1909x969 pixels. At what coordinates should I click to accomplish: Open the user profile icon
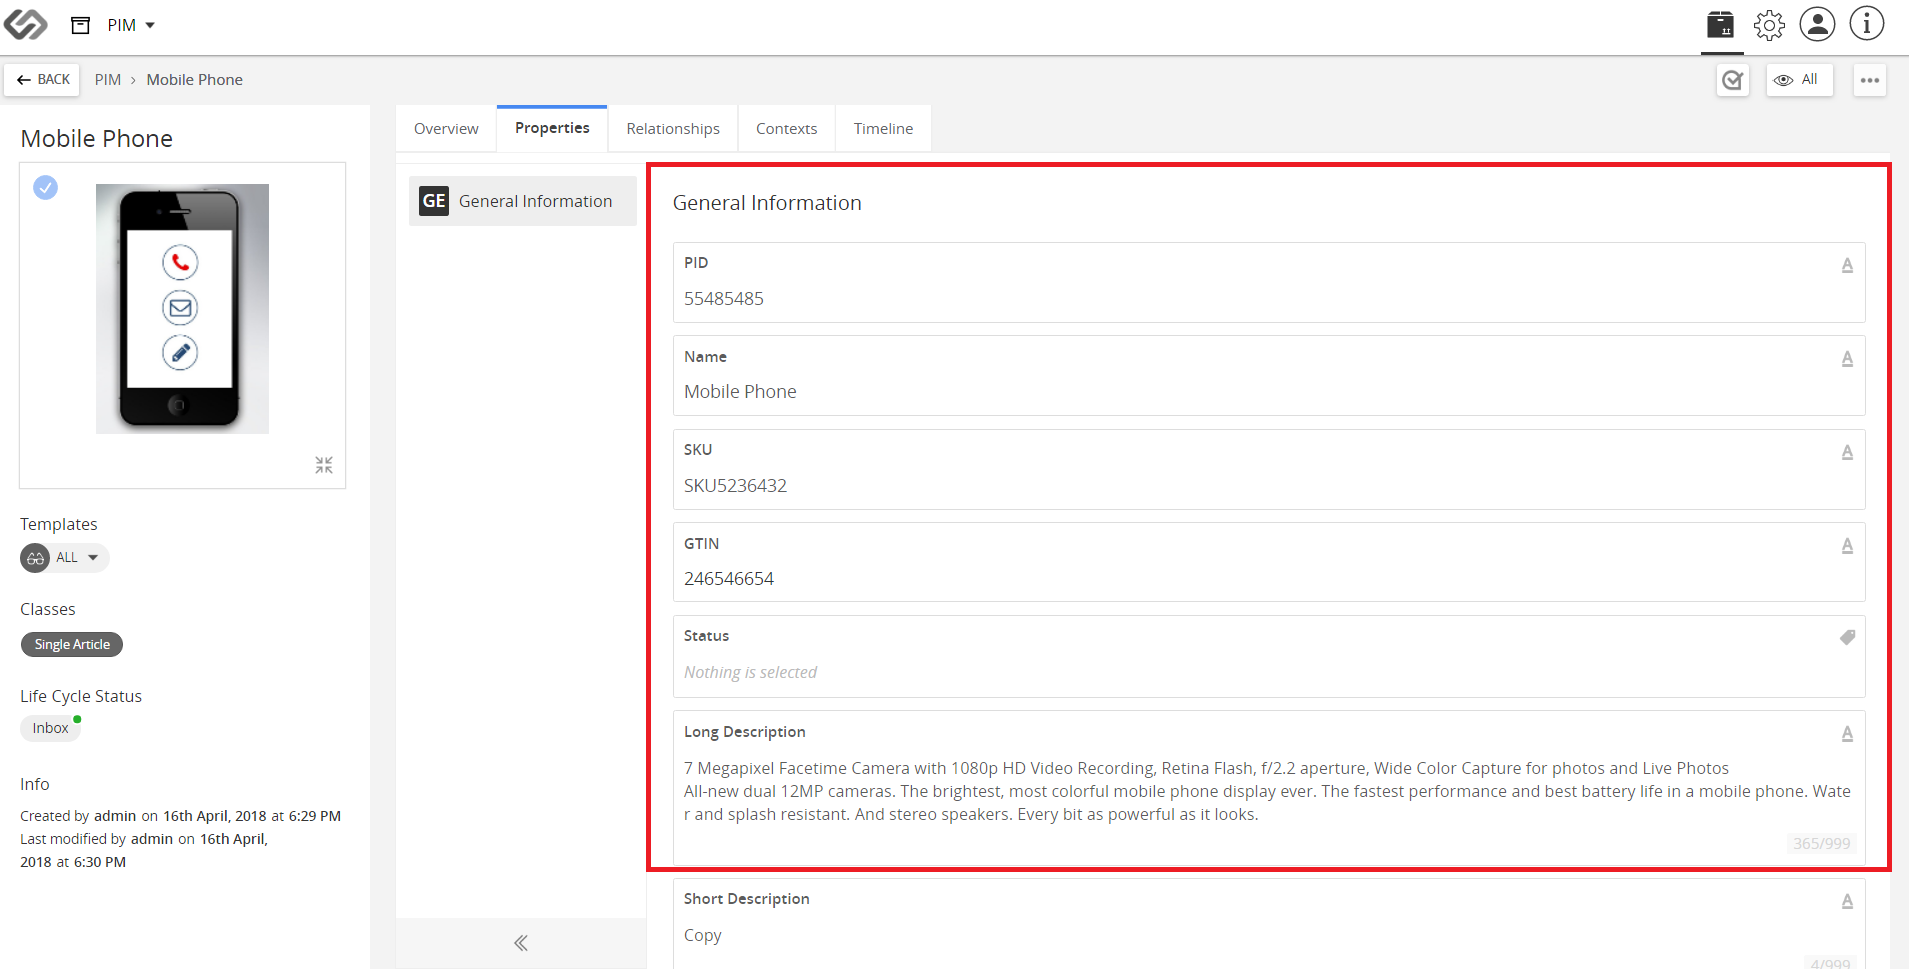click(x=1817, y=24)
